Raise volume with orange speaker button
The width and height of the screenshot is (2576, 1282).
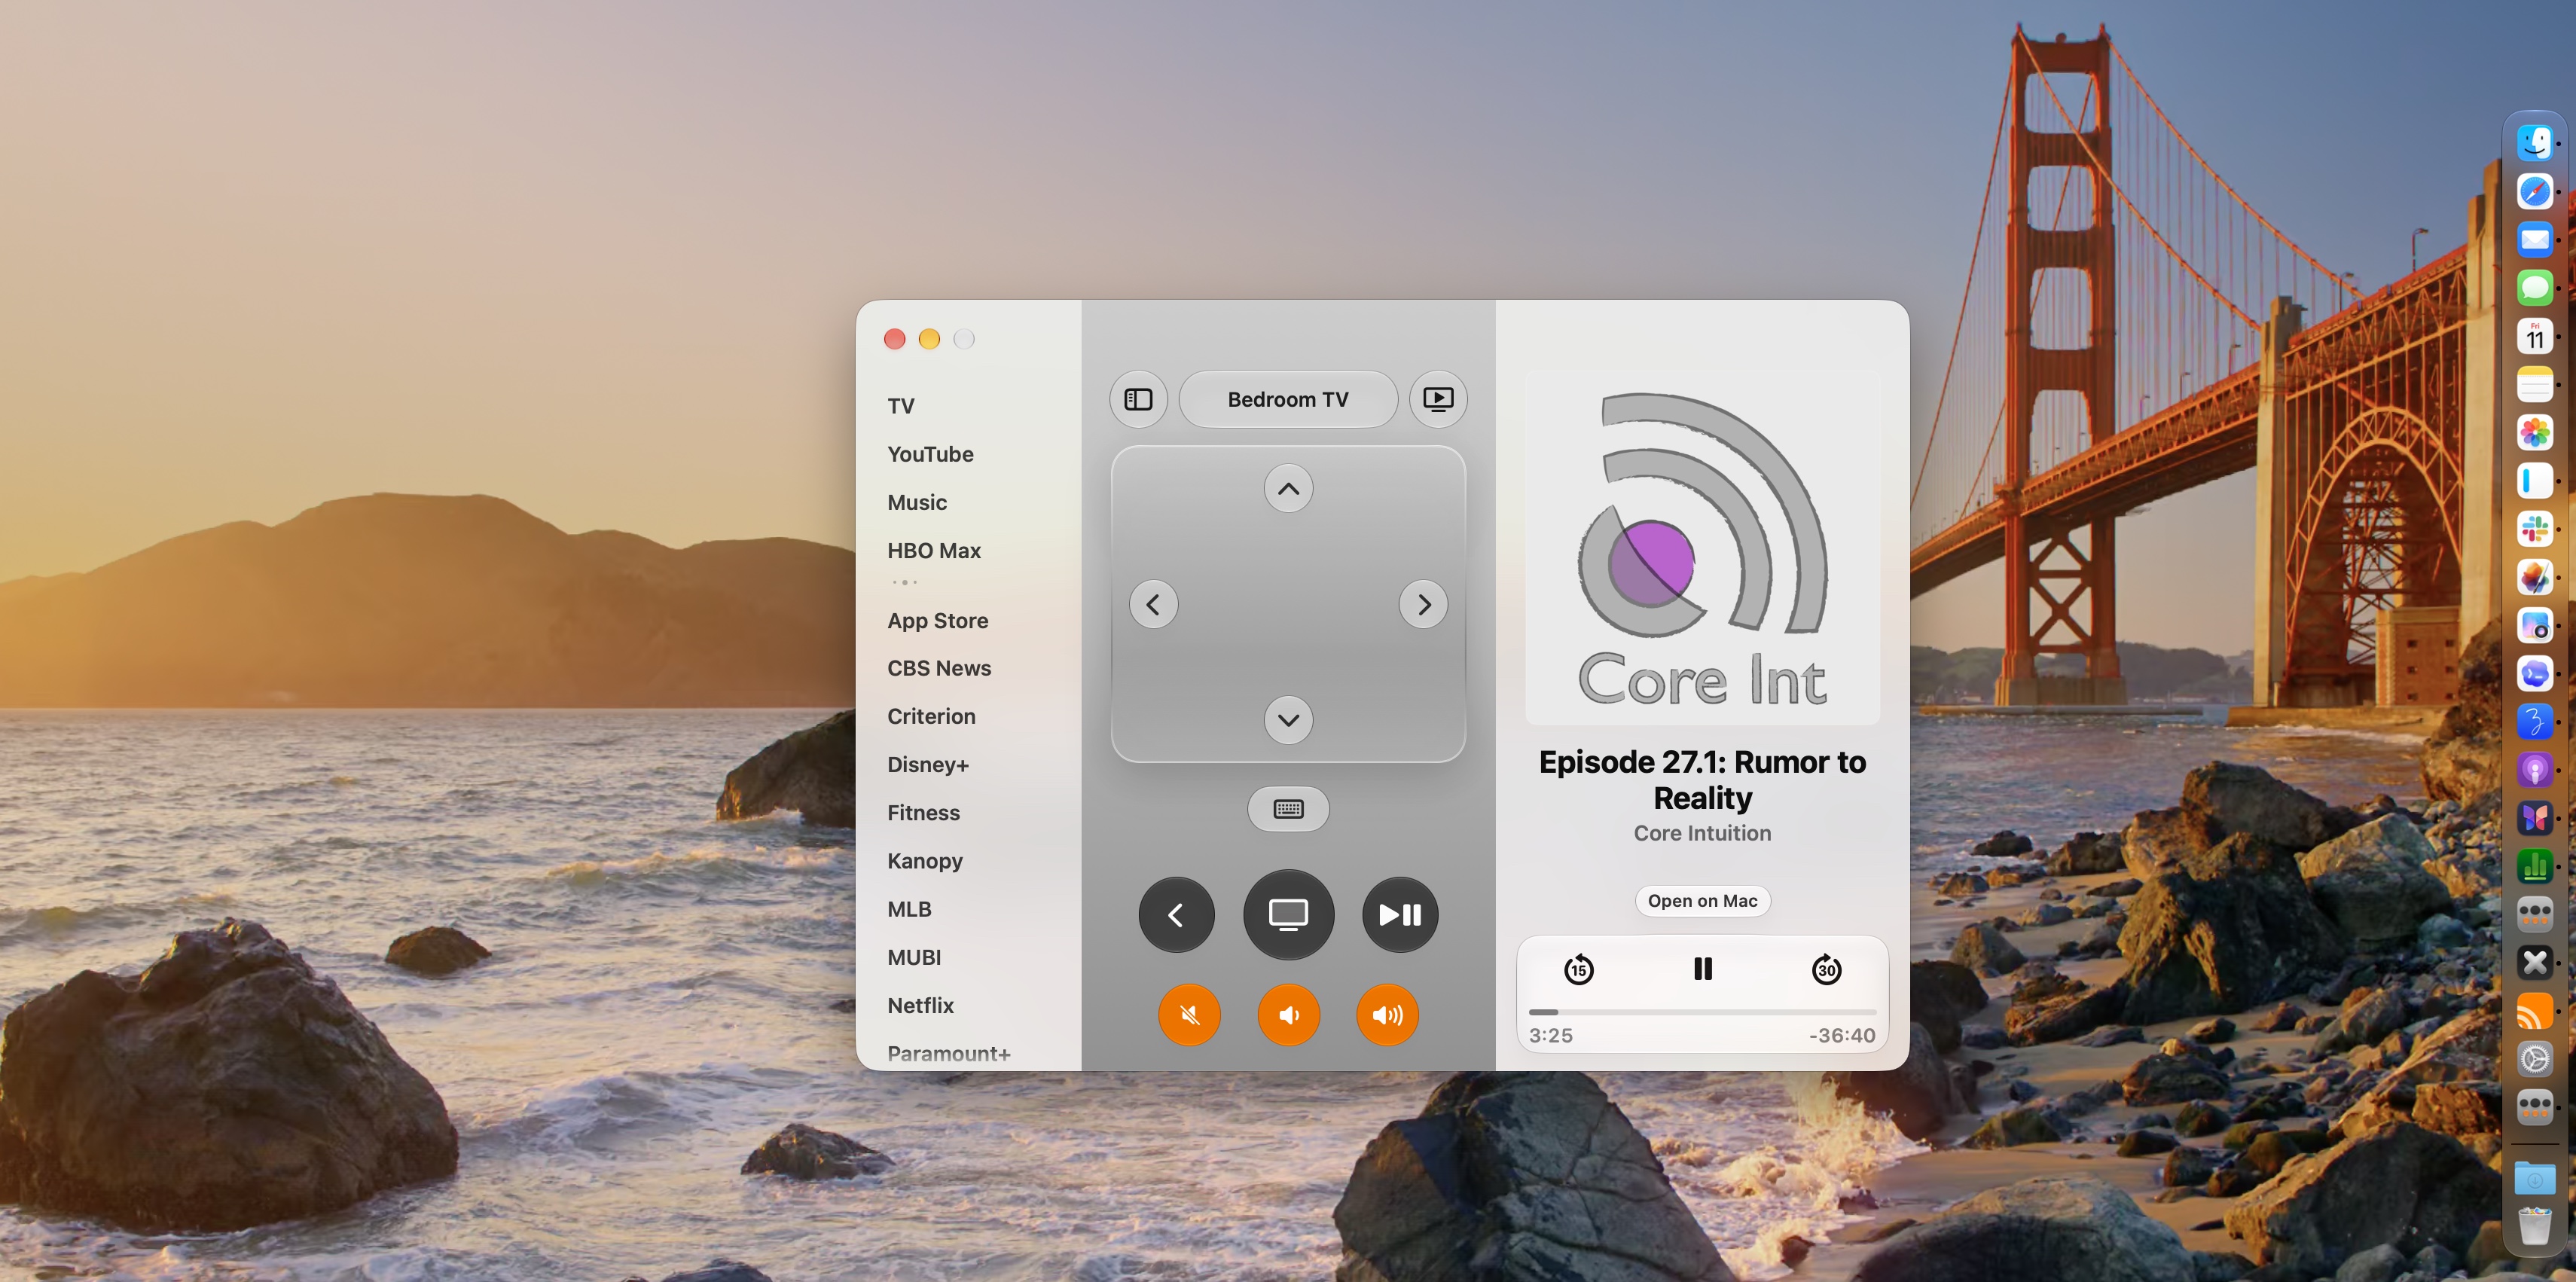pyautogui.click(x=1387, y=1015)
